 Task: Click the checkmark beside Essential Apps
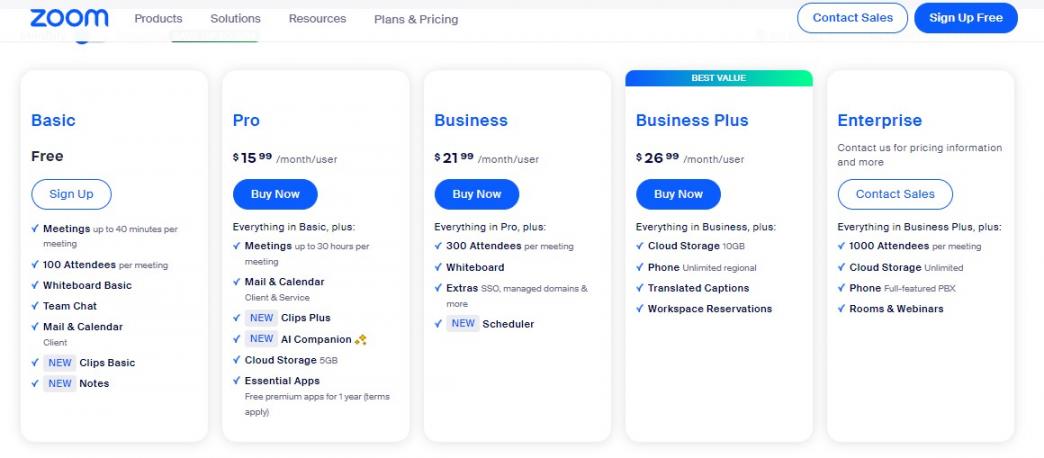coord(237,381)
